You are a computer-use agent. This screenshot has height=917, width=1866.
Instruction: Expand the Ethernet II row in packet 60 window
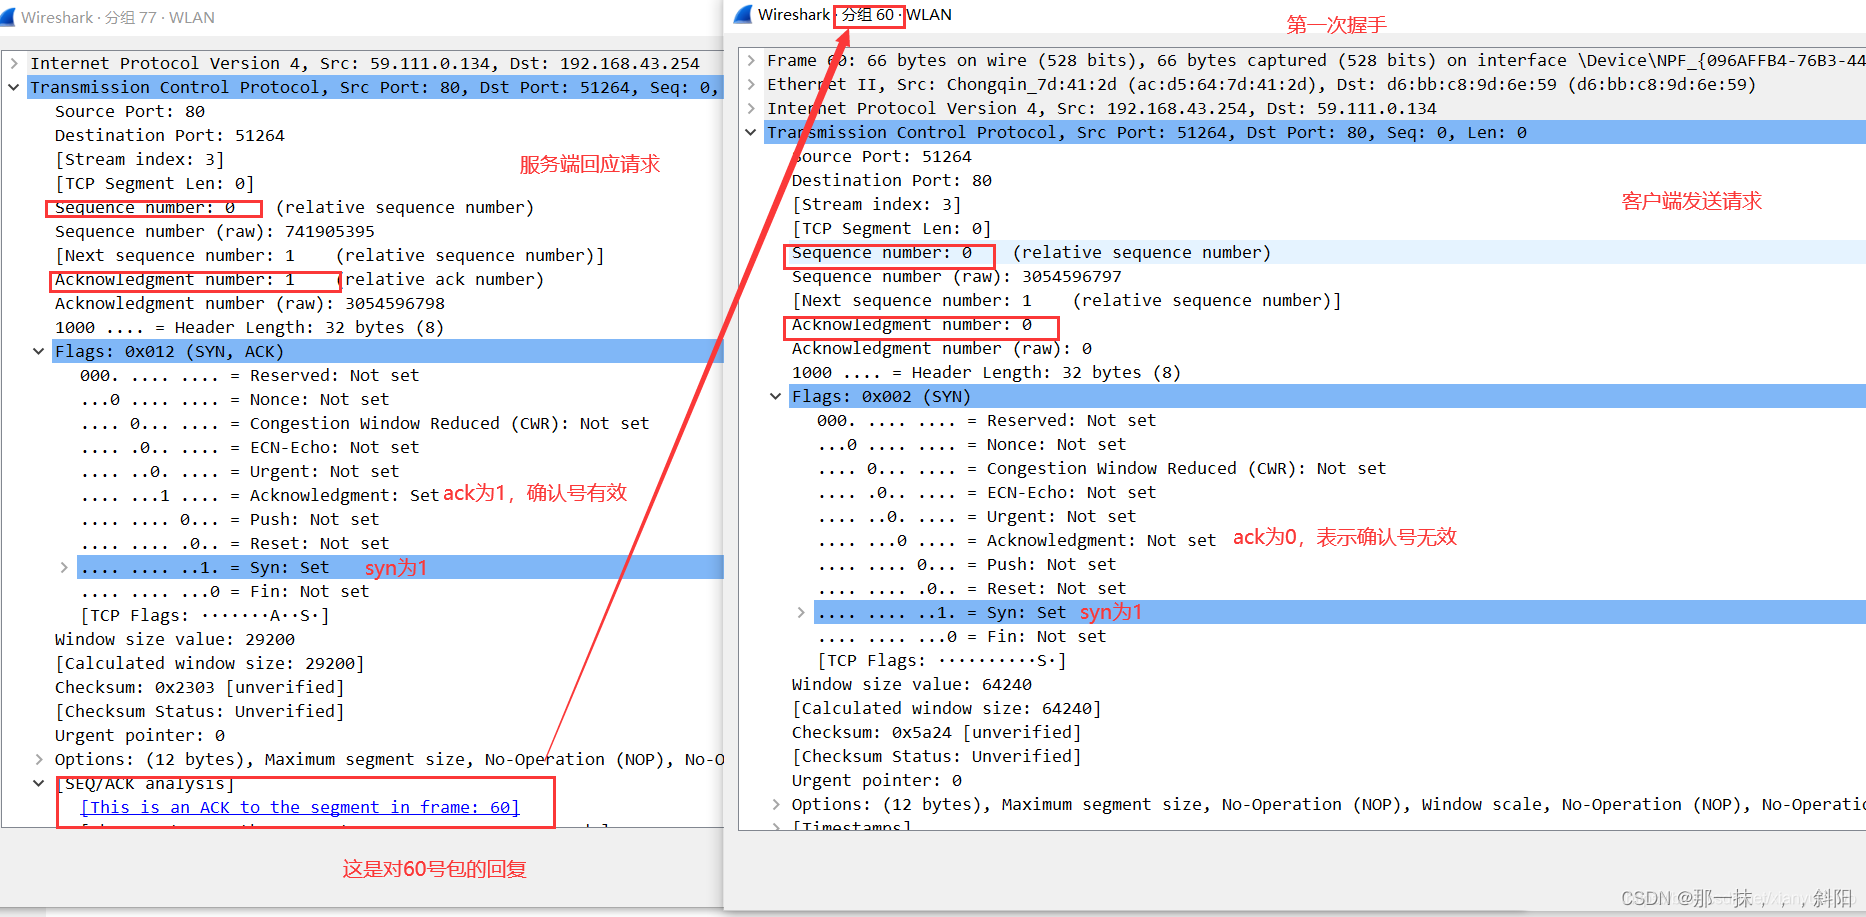coord(751,84)
